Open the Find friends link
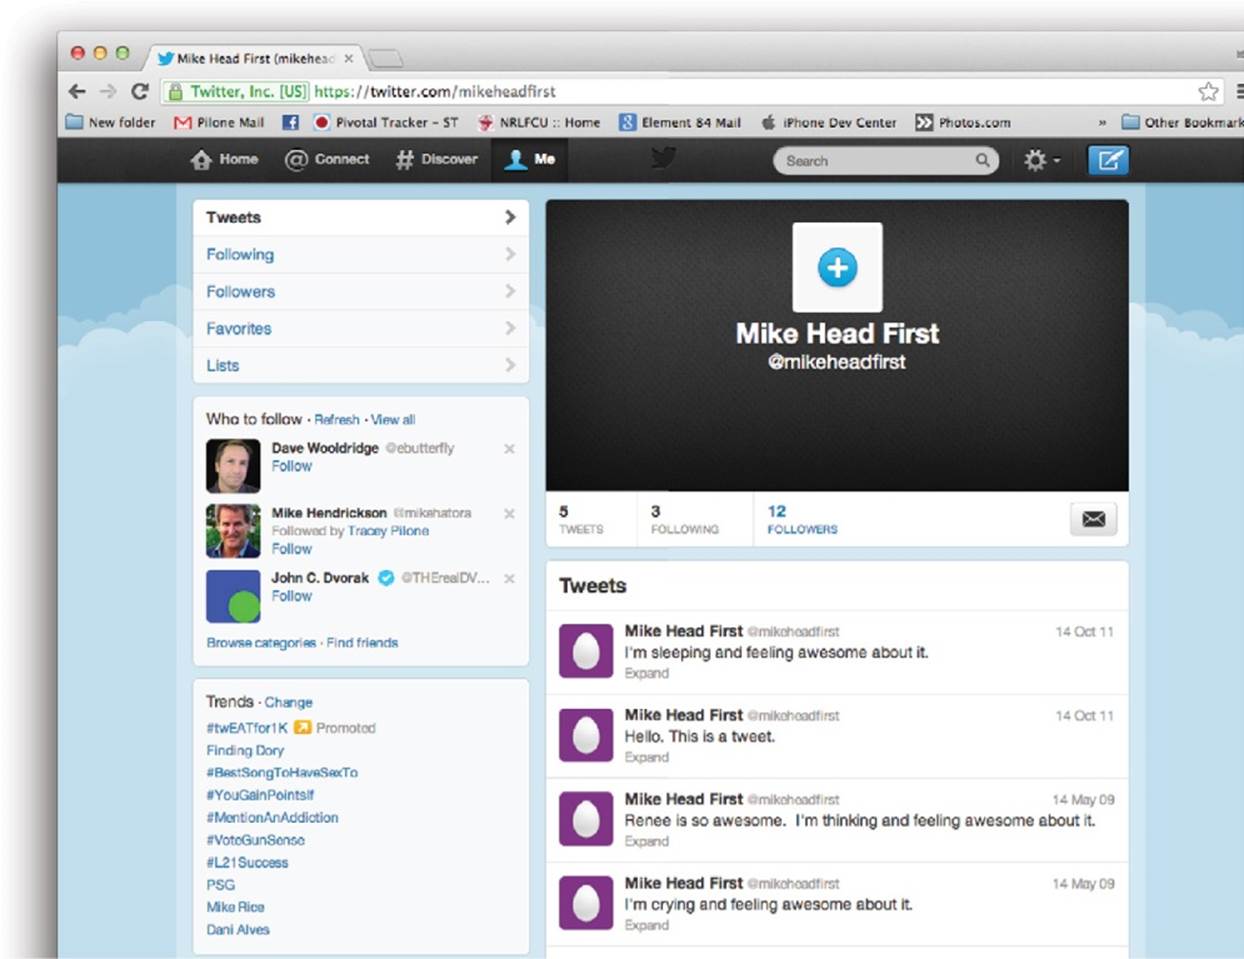The height and width of the screenshot is (959, 1244). point(362,643)
